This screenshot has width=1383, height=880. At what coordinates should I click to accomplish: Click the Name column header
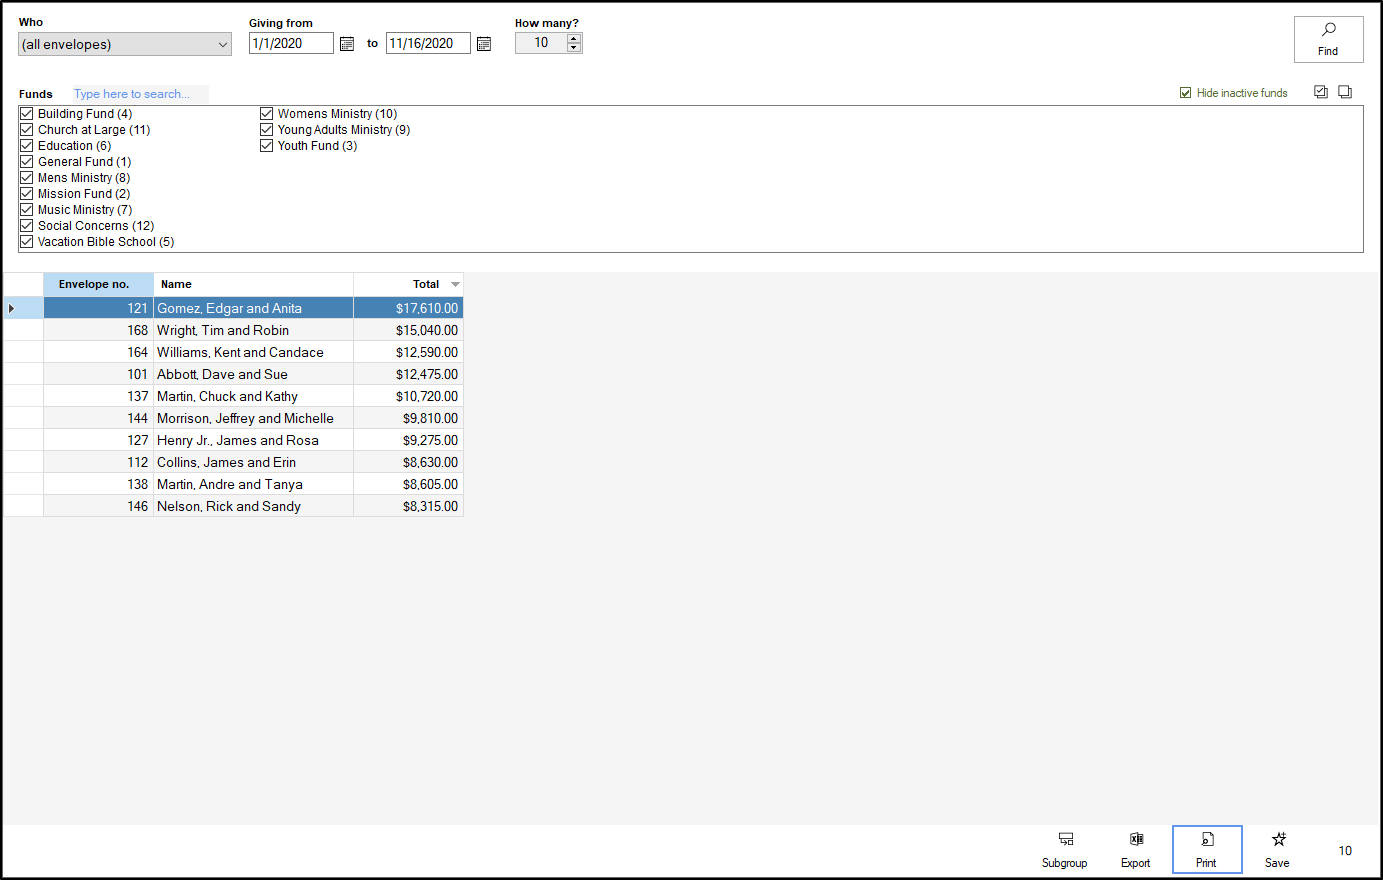253,285
